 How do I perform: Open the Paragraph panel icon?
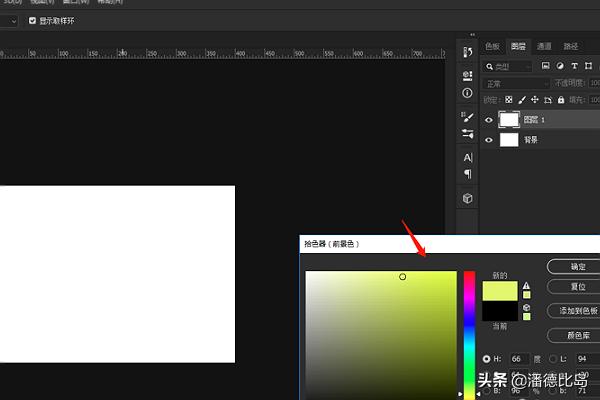coord(467,174)
